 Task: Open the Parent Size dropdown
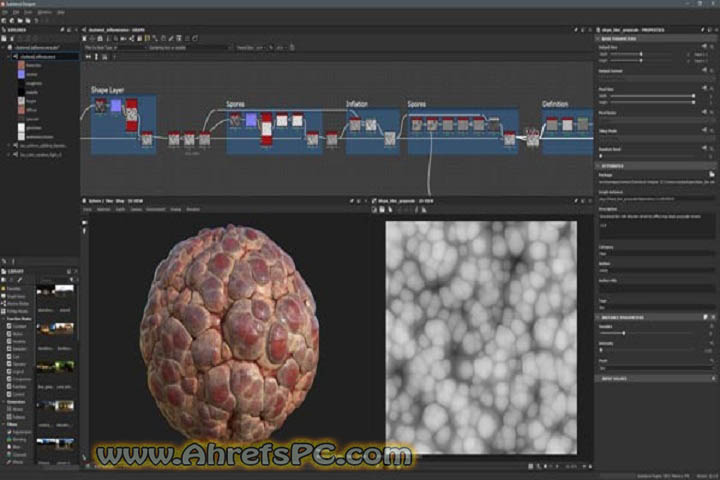coord(259,47)
